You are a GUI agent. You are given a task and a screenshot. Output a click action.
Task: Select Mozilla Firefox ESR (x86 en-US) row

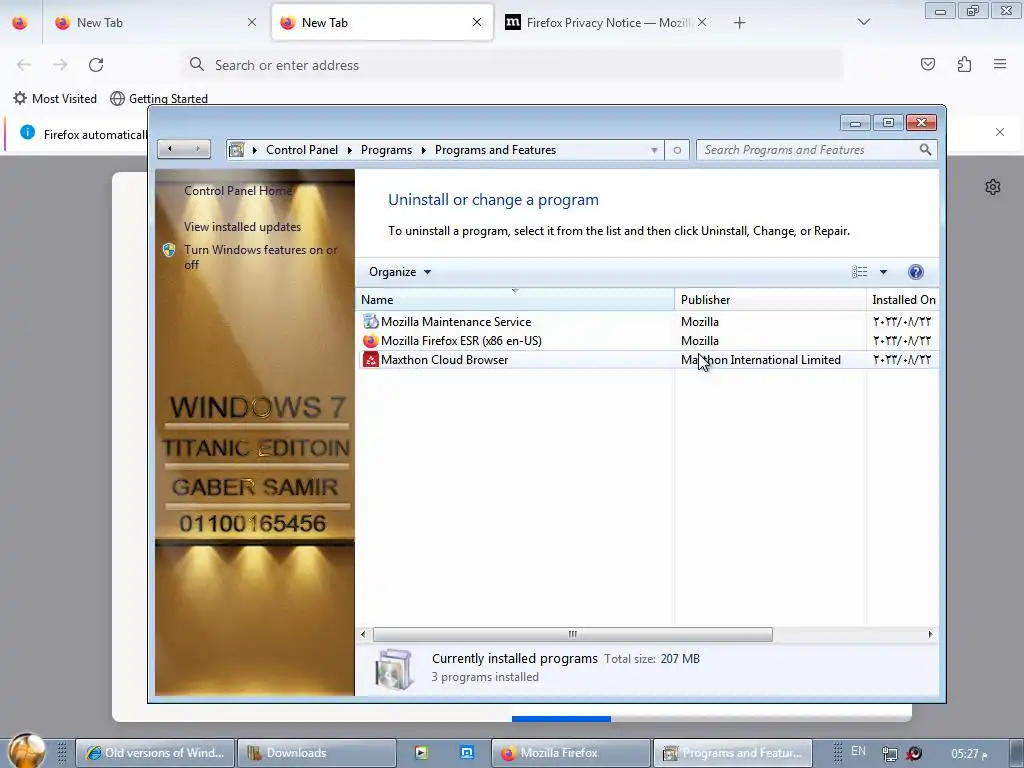pyautogui.click(x=648, y=340)
